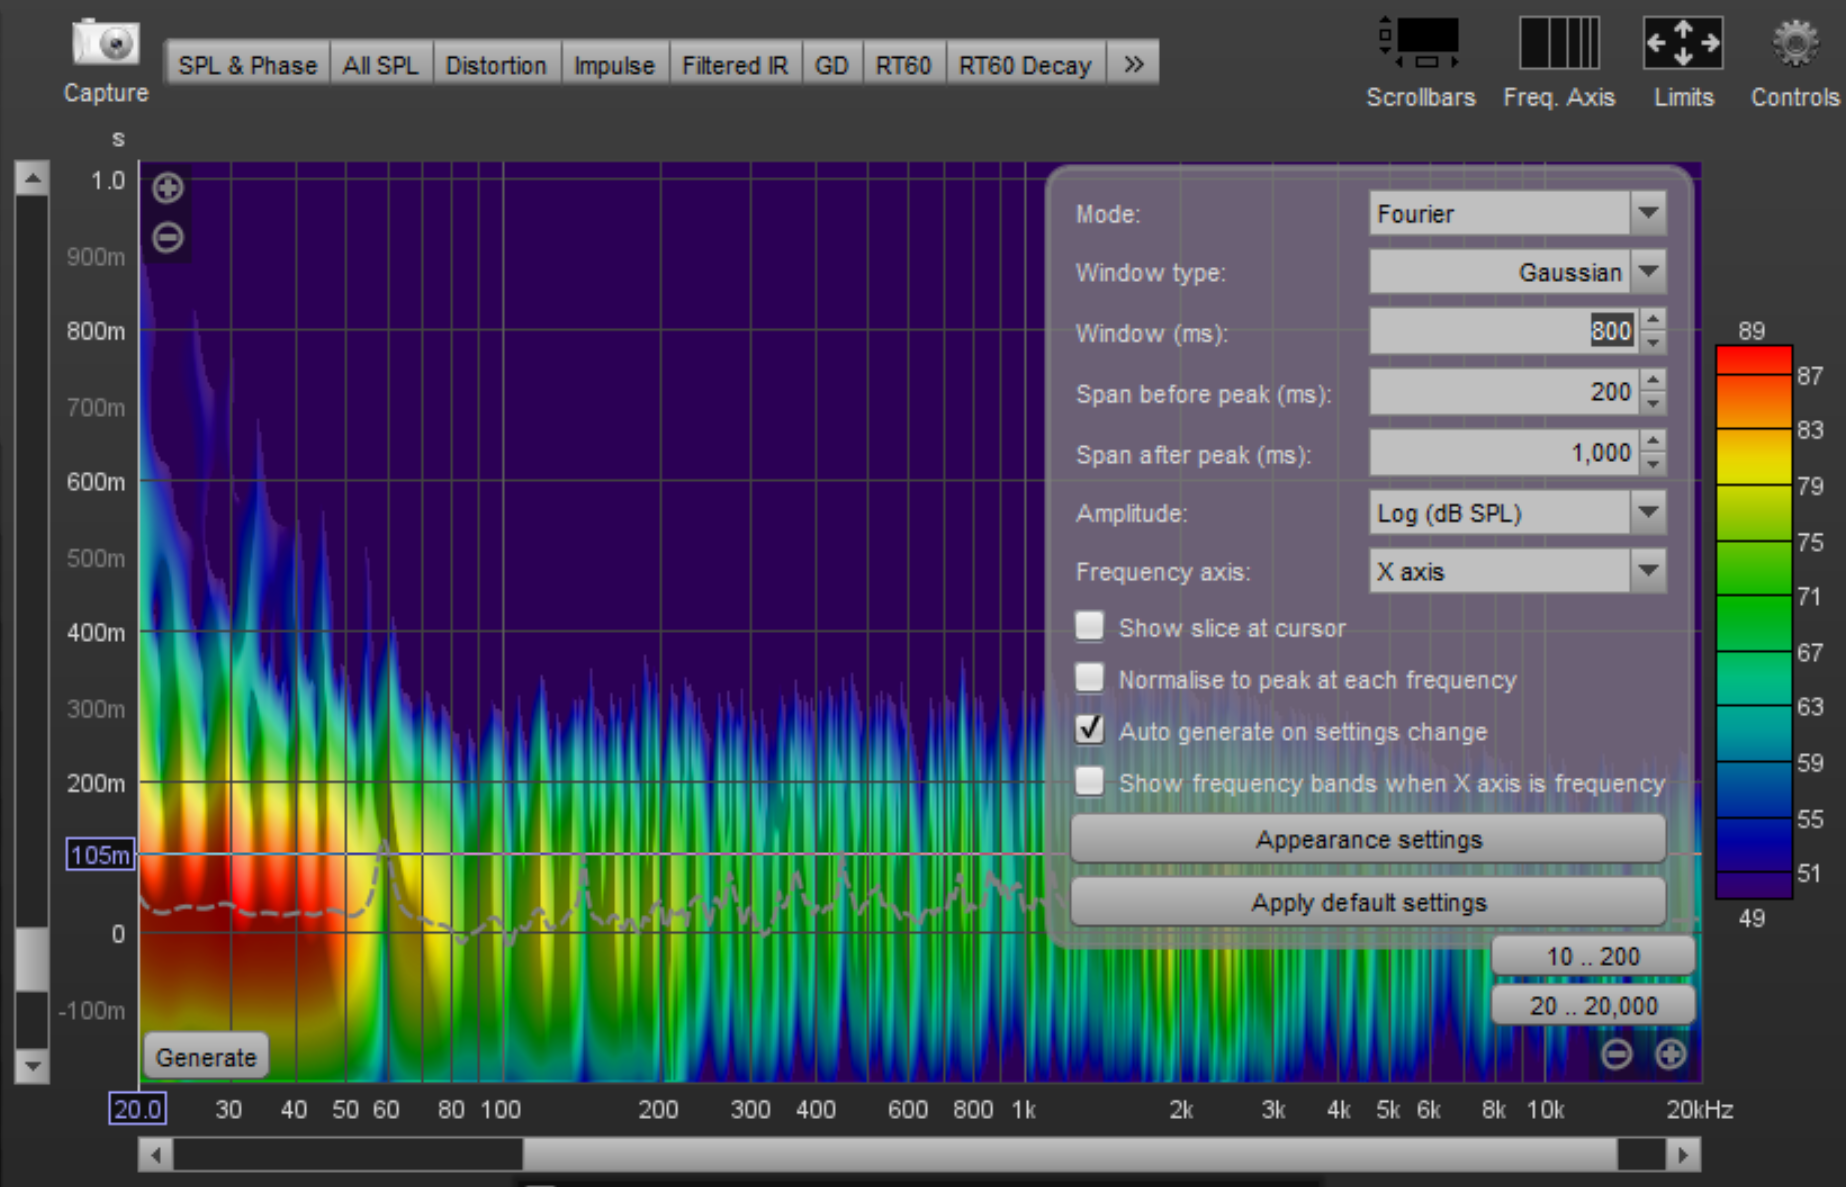Enable Normalise to peak at each frequency

coord(1090,679)
